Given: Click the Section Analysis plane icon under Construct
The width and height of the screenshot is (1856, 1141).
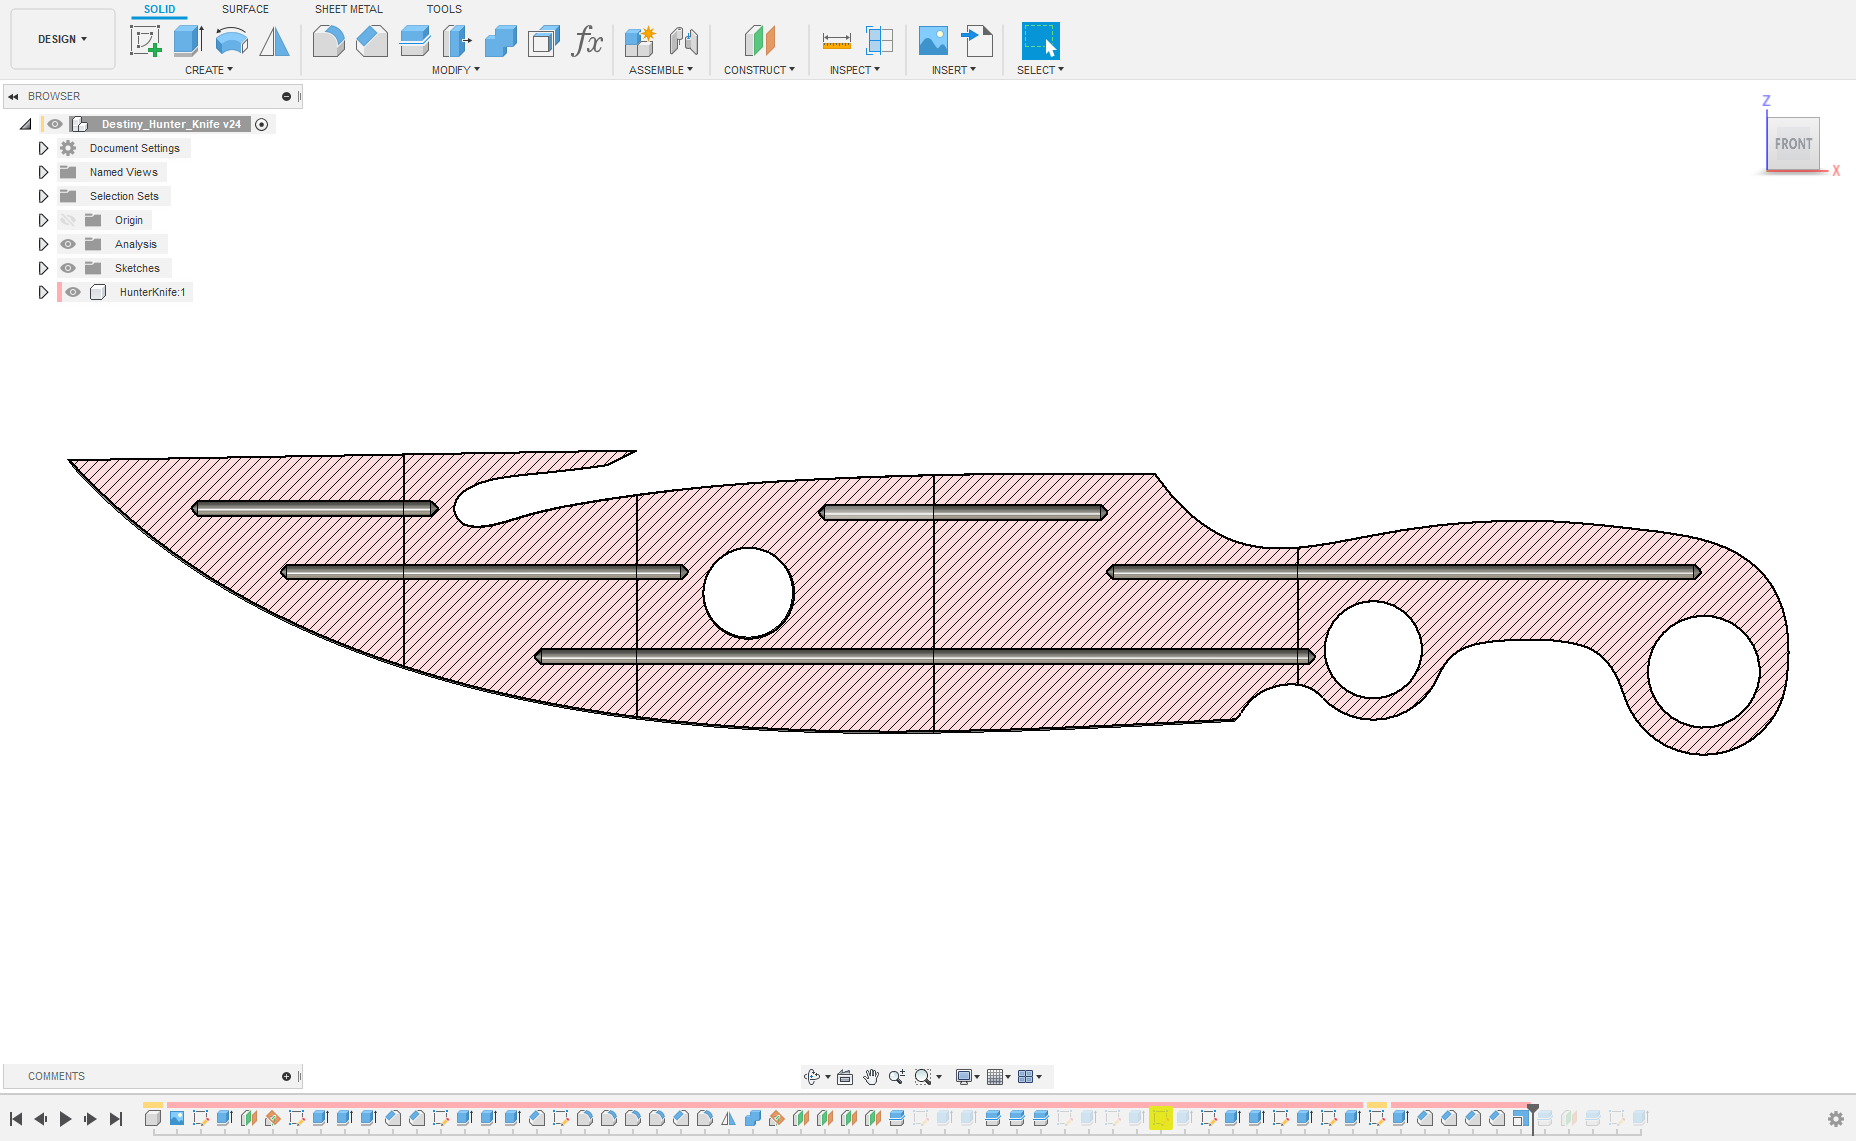Looking at the screenshot, I should (759, 41).
